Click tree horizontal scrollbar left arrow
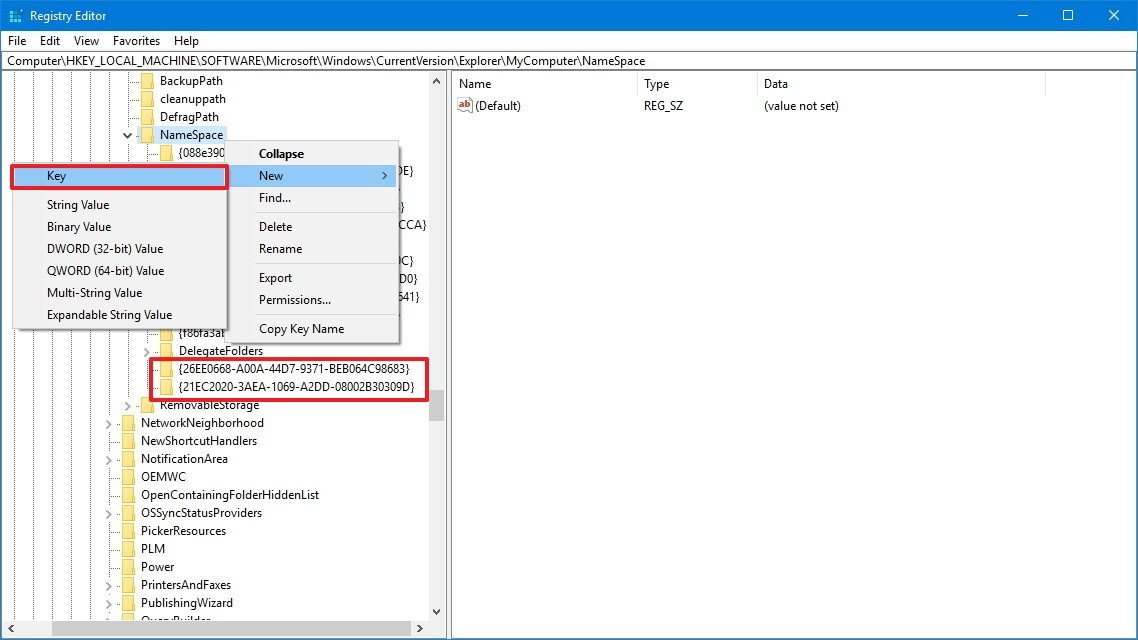Image resolution: width=1138 pixels, height=640 pixels. (11, 628)
